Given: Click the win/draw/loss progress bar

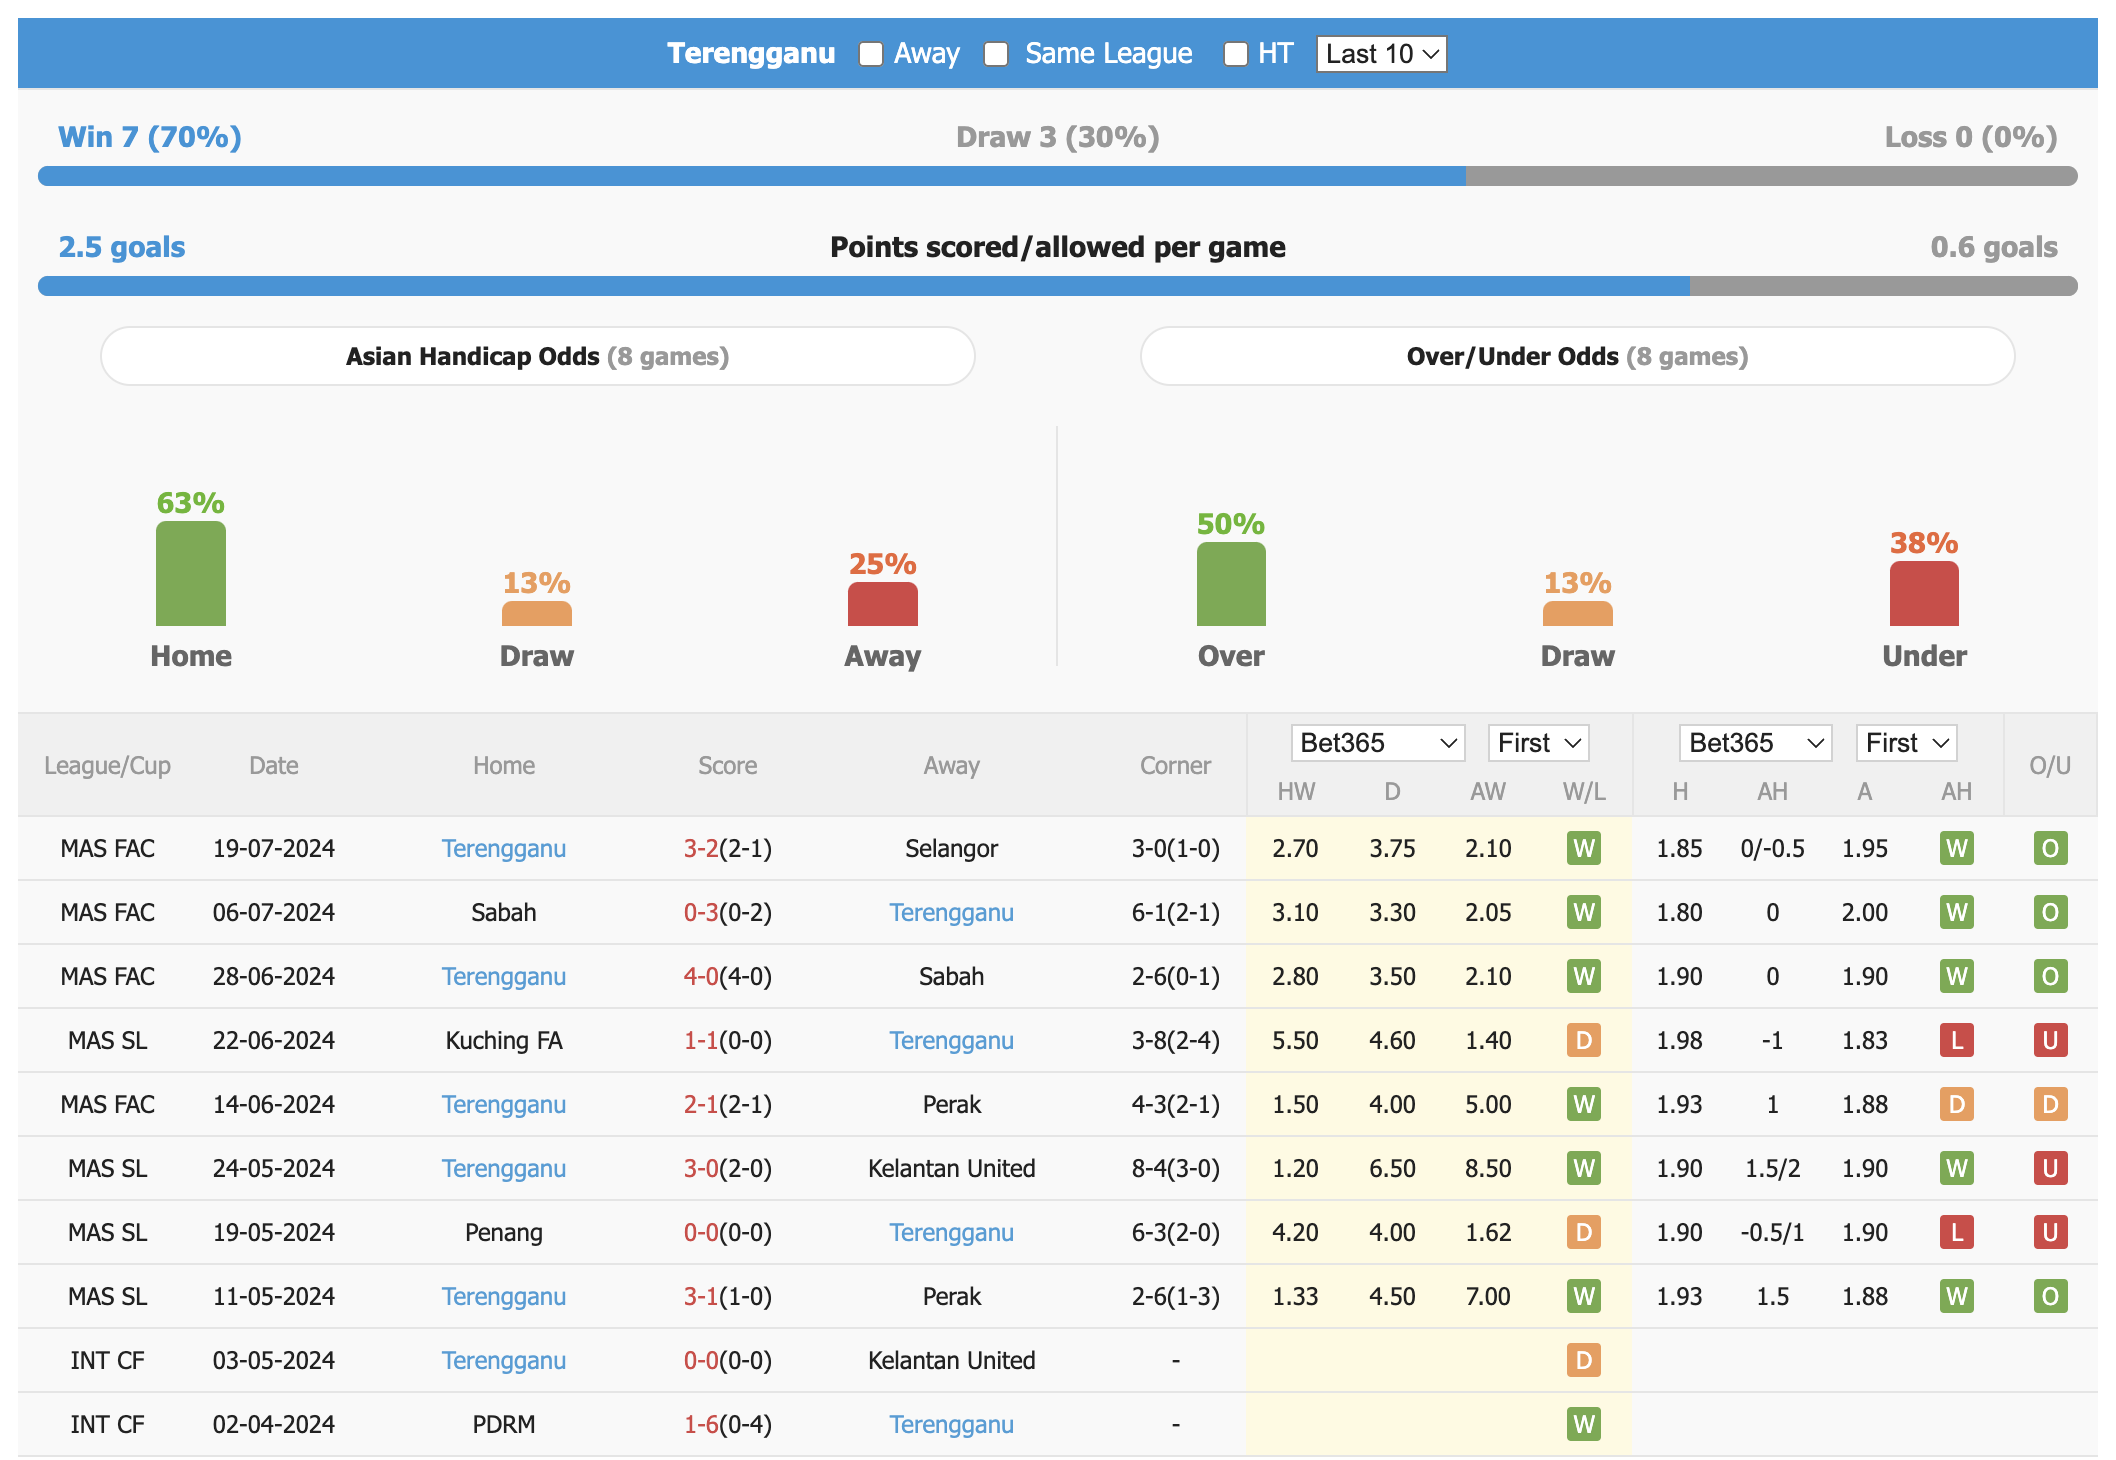Looking at the screenshot, I should click(x=1058, y=176).
